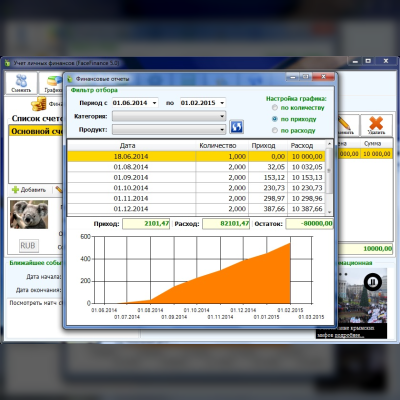The width and height of the screenshot is (400, 400).
Task: Click the gold coins stack icon
Action: [39, 104]
